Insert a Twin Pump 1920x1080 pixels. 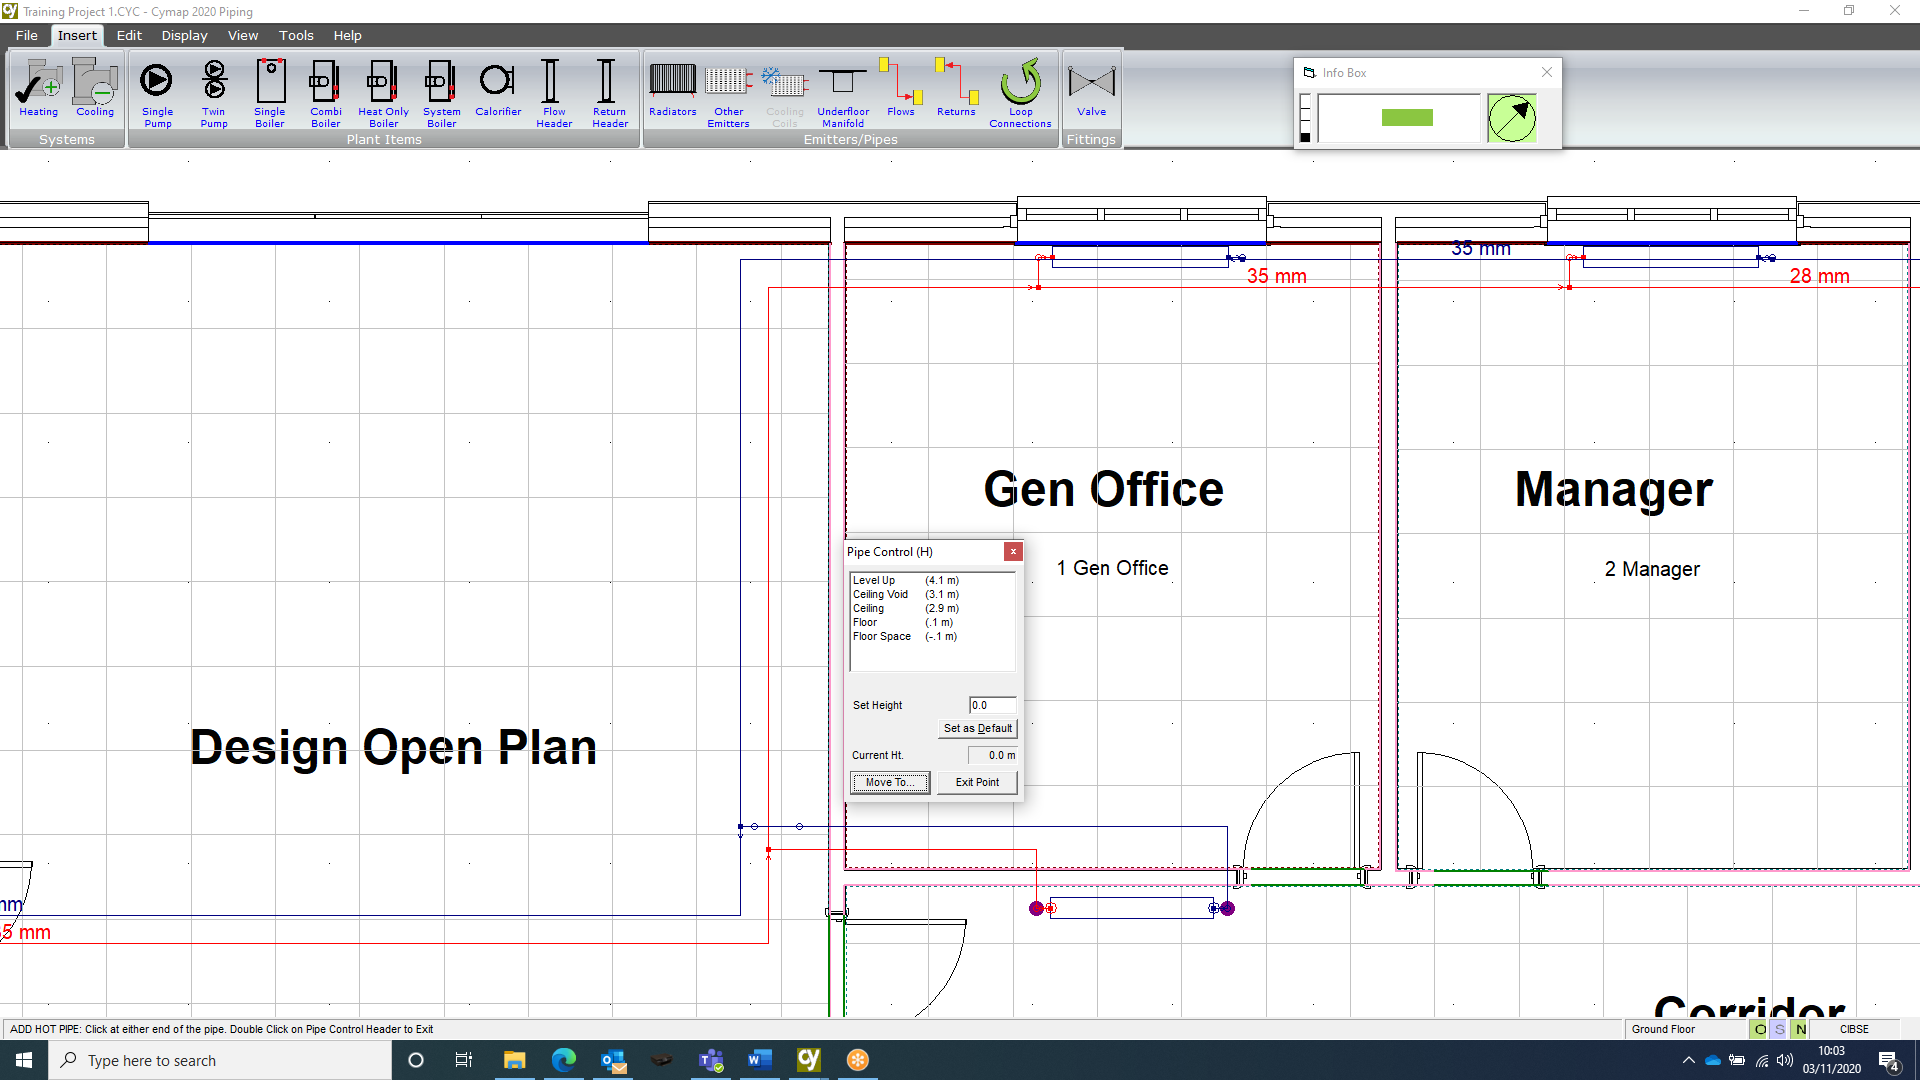[214, 93]
